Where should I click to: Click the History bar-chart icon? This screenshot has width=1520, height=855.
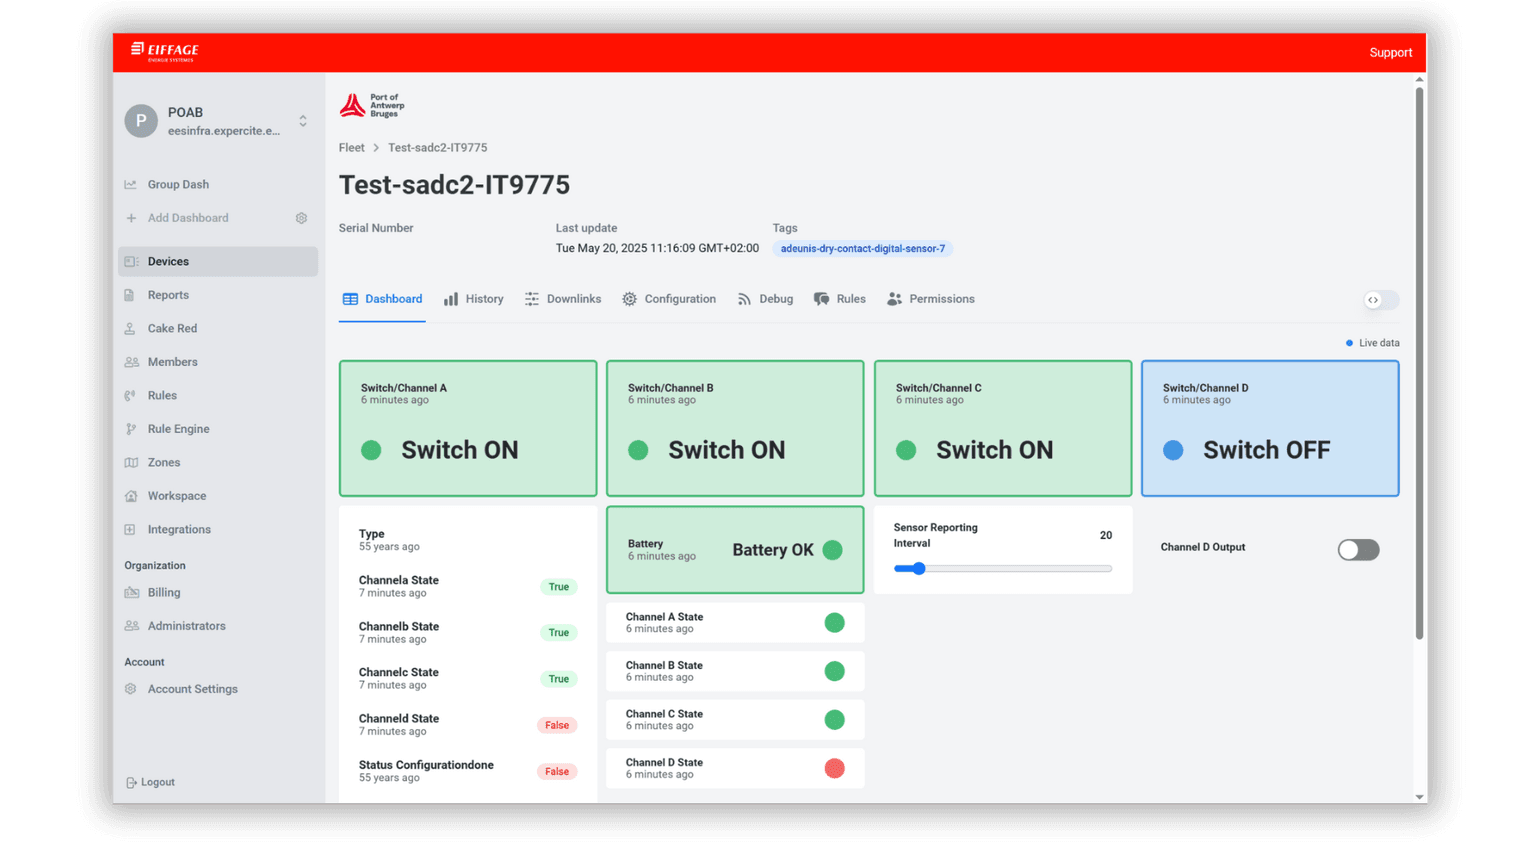(451, 299)
